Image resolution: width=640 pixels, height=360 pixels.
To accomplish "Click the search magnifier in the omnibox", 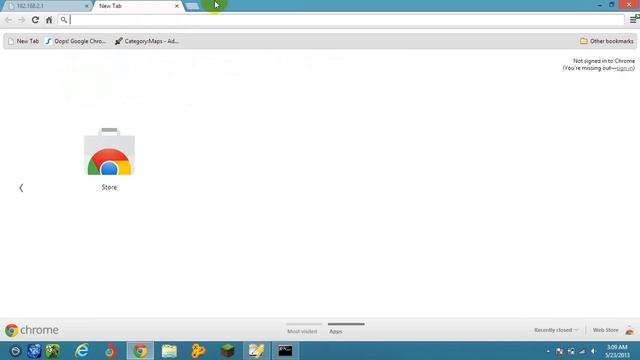I will pos(64,20).
